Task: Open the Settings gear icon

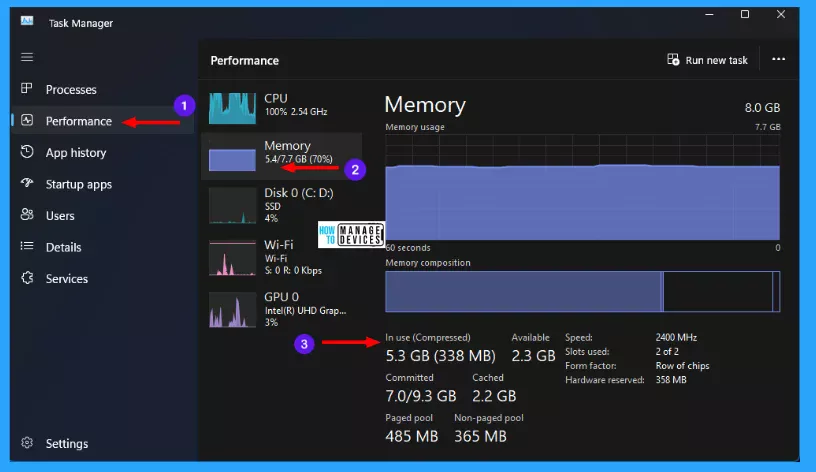Action: pyautogui.click(x=27, y=443)
